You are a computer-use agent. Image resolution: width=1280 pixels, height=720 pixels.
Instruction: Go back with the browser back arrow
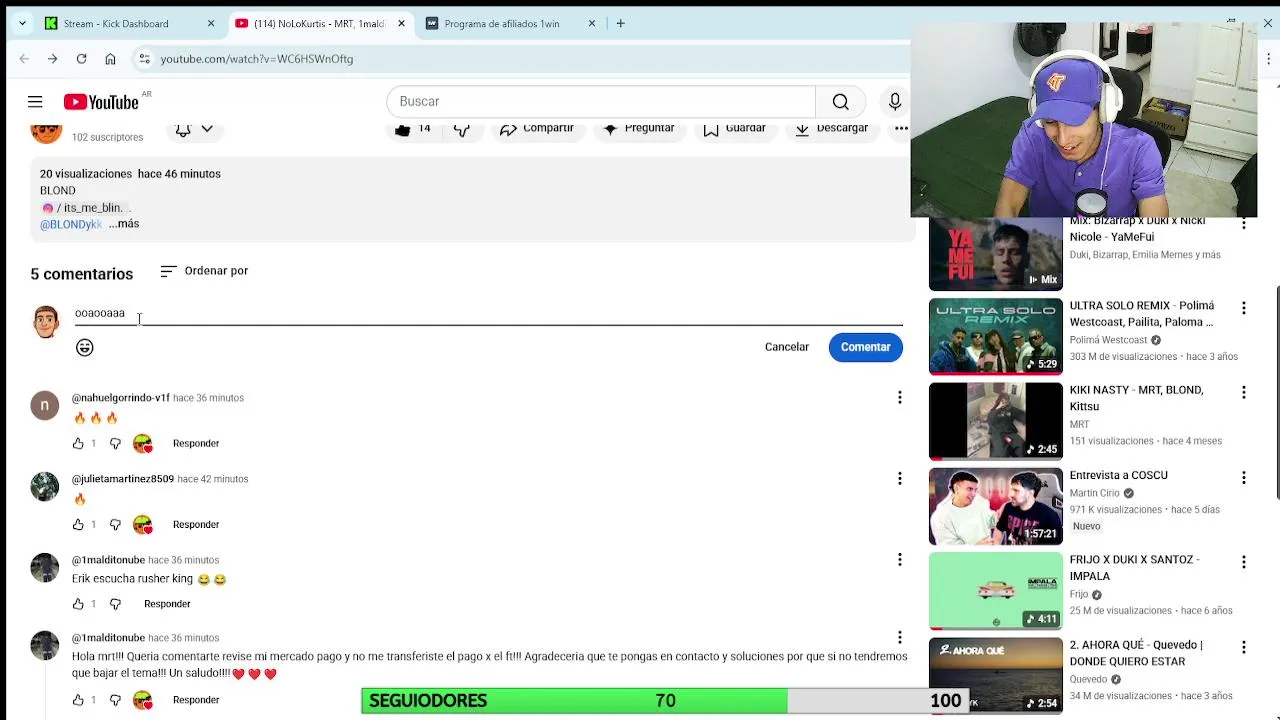coord(24,59)
